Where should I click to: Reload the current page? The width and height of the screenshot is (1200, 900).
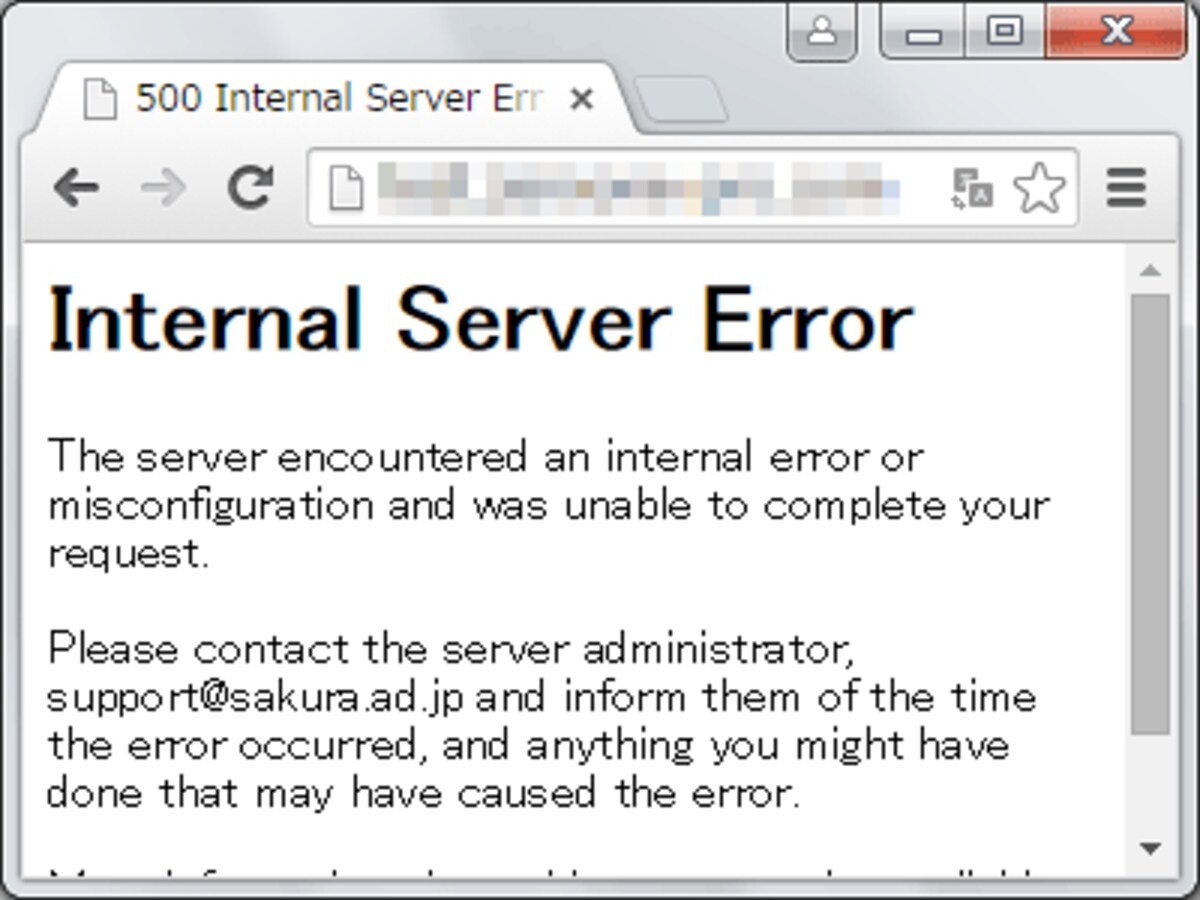[x=250, y=187]
